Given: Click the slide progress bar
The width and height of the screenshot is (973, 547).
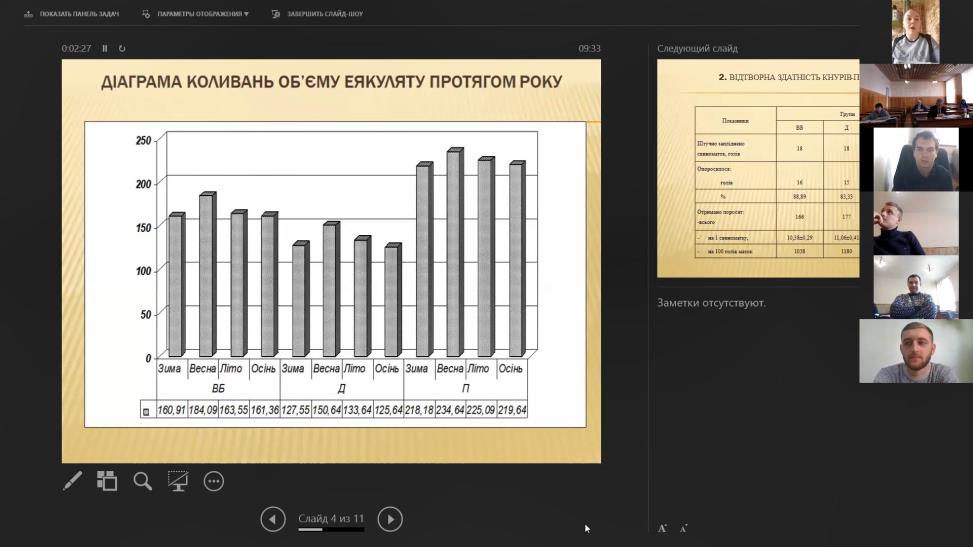Looking at the screenshot, I should point(331,530).
